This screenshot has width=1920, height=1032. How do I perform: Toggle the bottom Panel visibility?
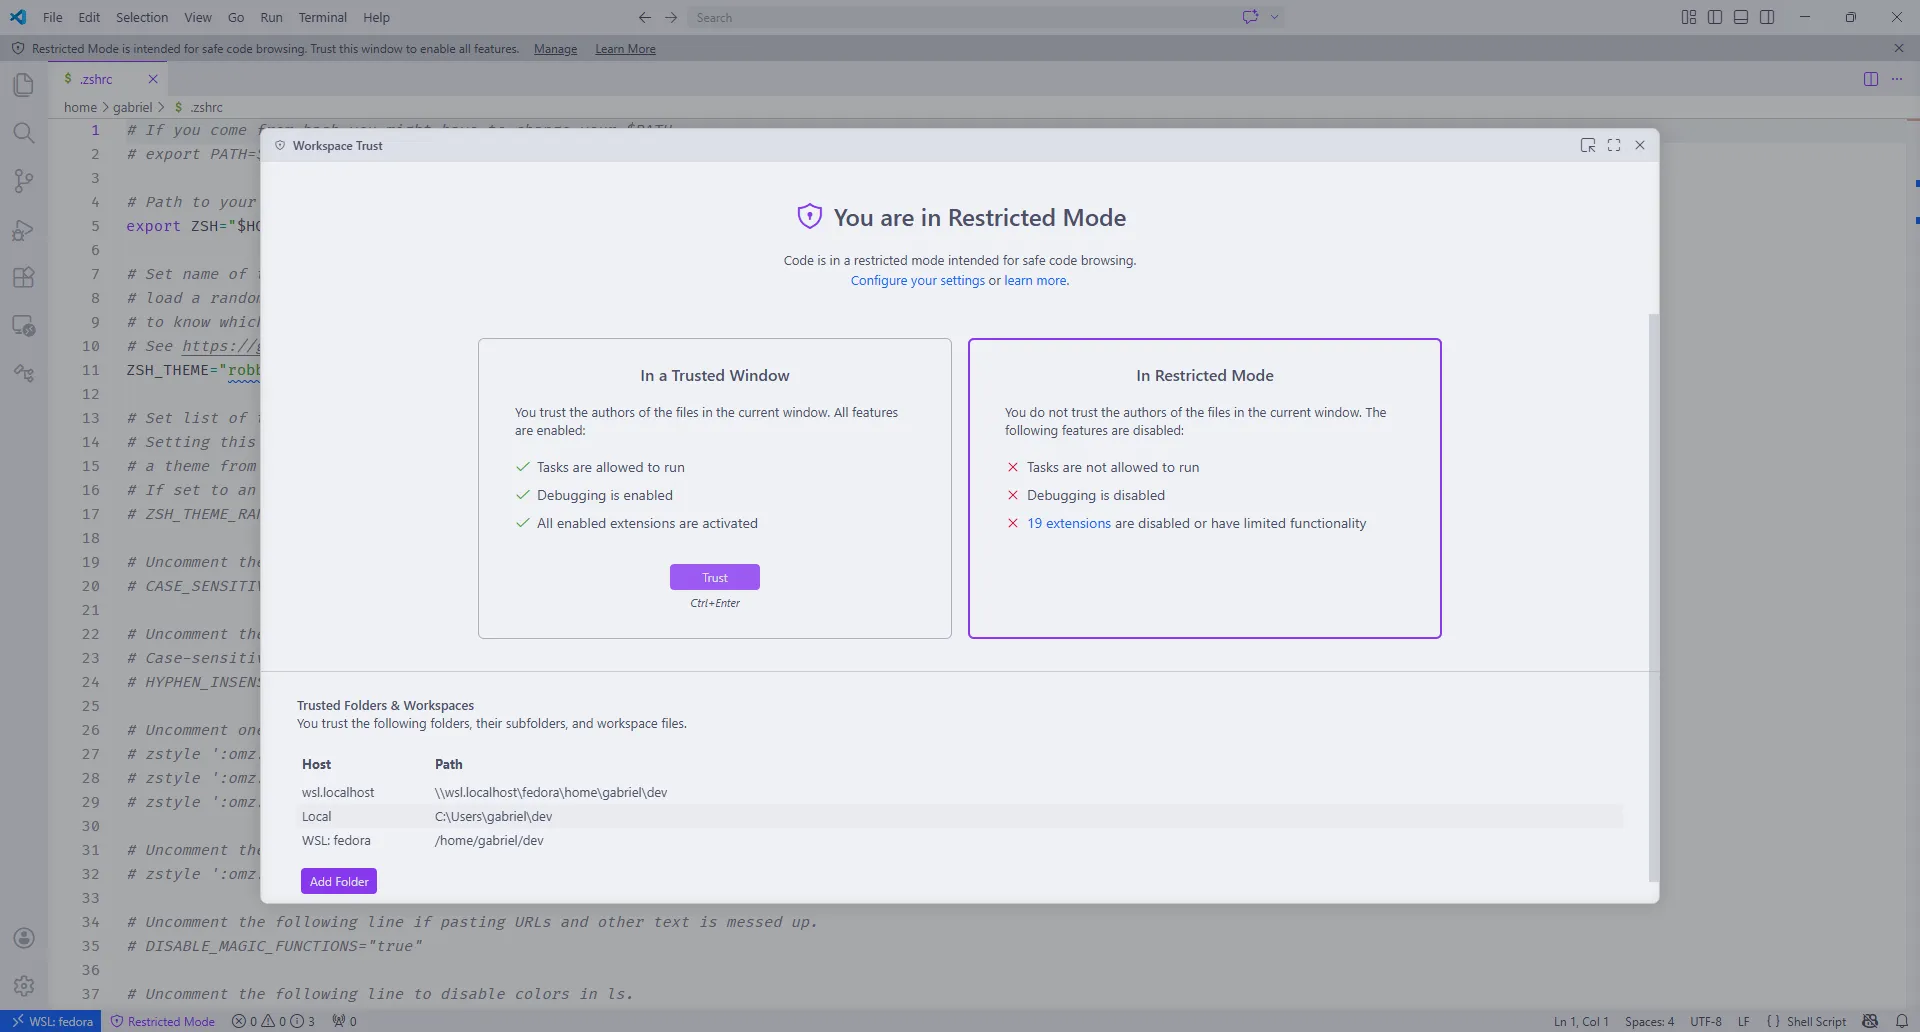click(x=1741, y=17)
